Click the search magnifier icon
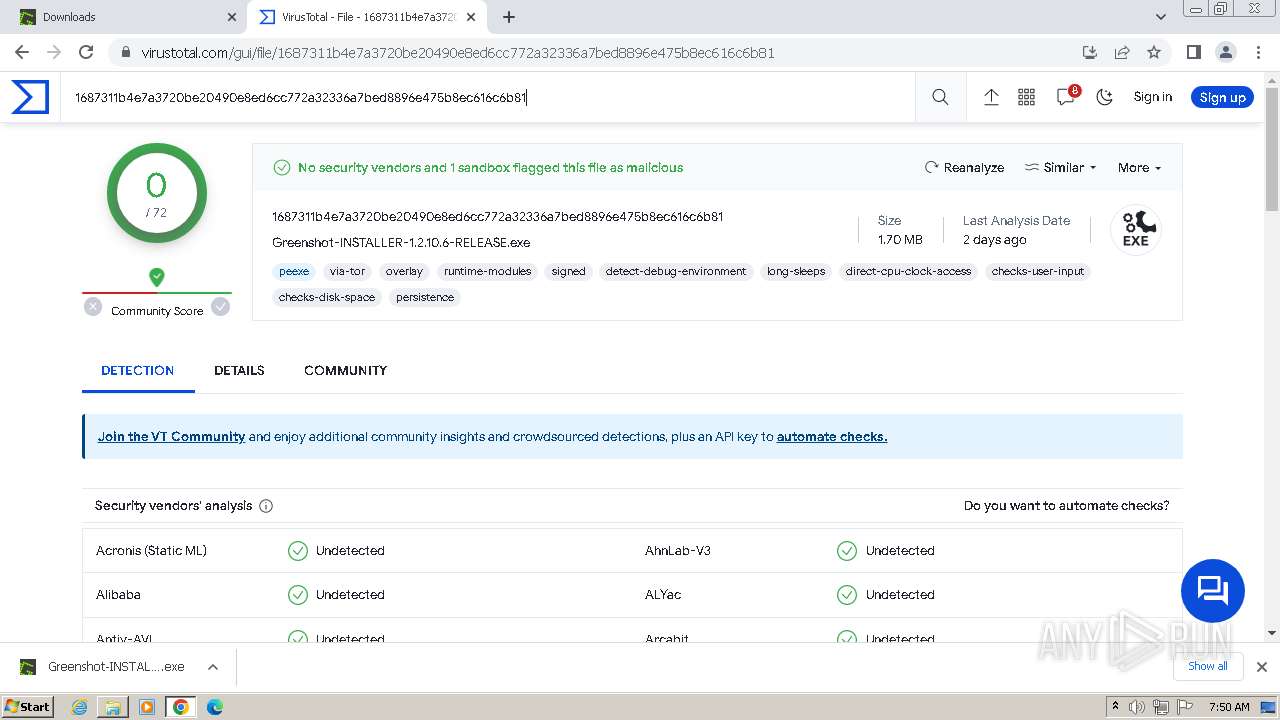This screenshot has width=1280, height=720. [940, 97]
